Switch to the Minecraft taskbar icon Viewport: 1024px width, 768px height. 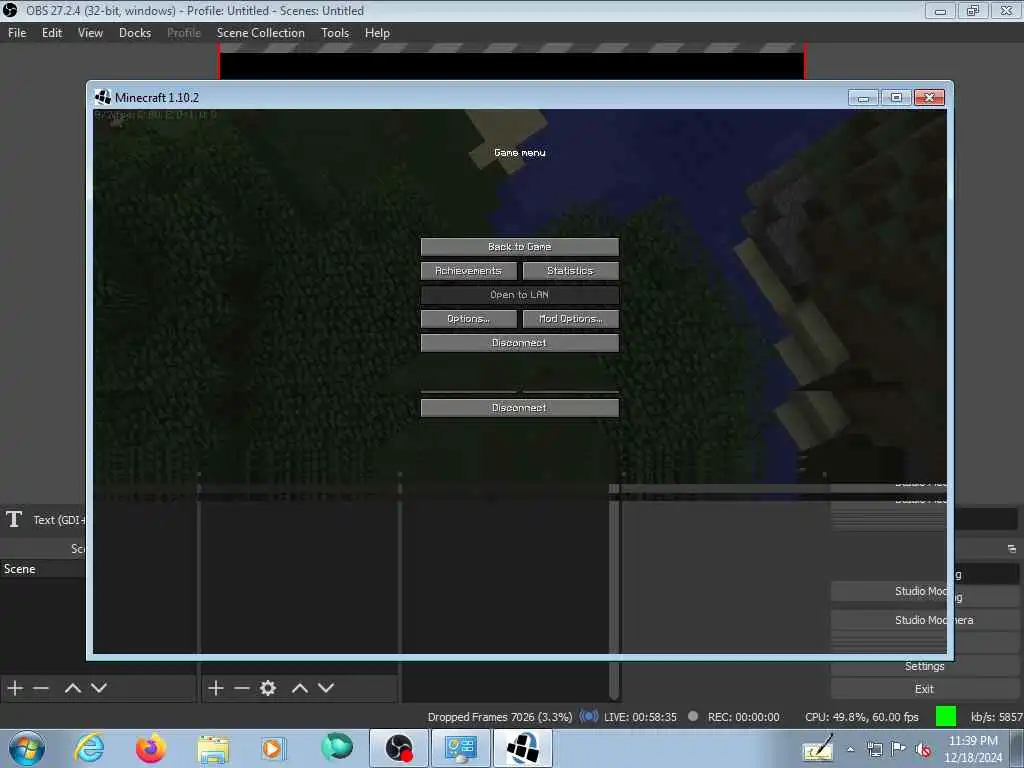pyautogui.click(x=522, y=748)
